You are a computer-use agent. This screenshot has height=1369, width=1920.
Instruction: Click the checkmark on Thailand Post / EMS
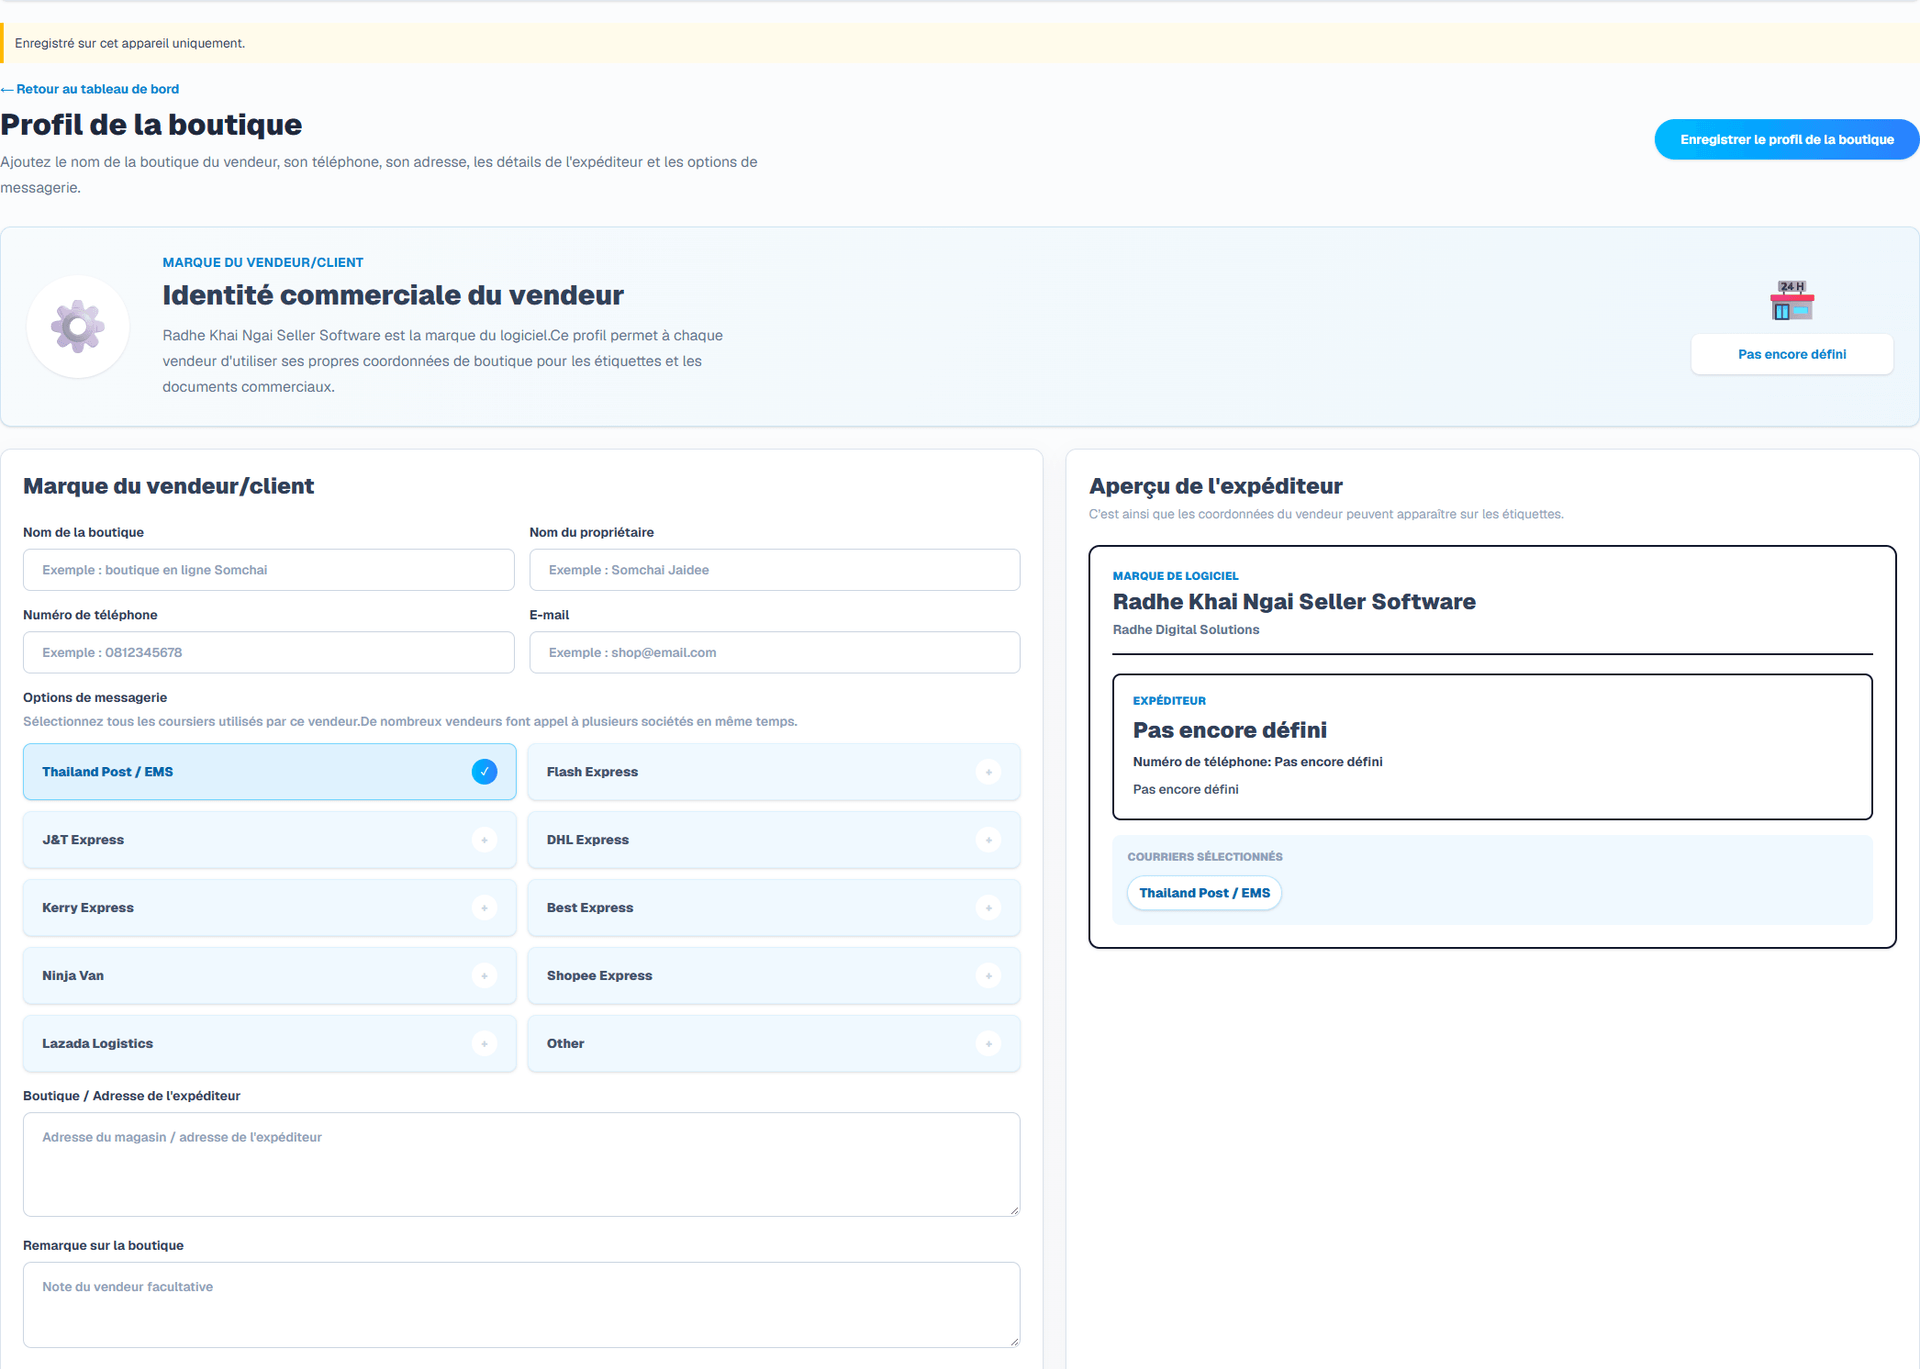[484, 772]
